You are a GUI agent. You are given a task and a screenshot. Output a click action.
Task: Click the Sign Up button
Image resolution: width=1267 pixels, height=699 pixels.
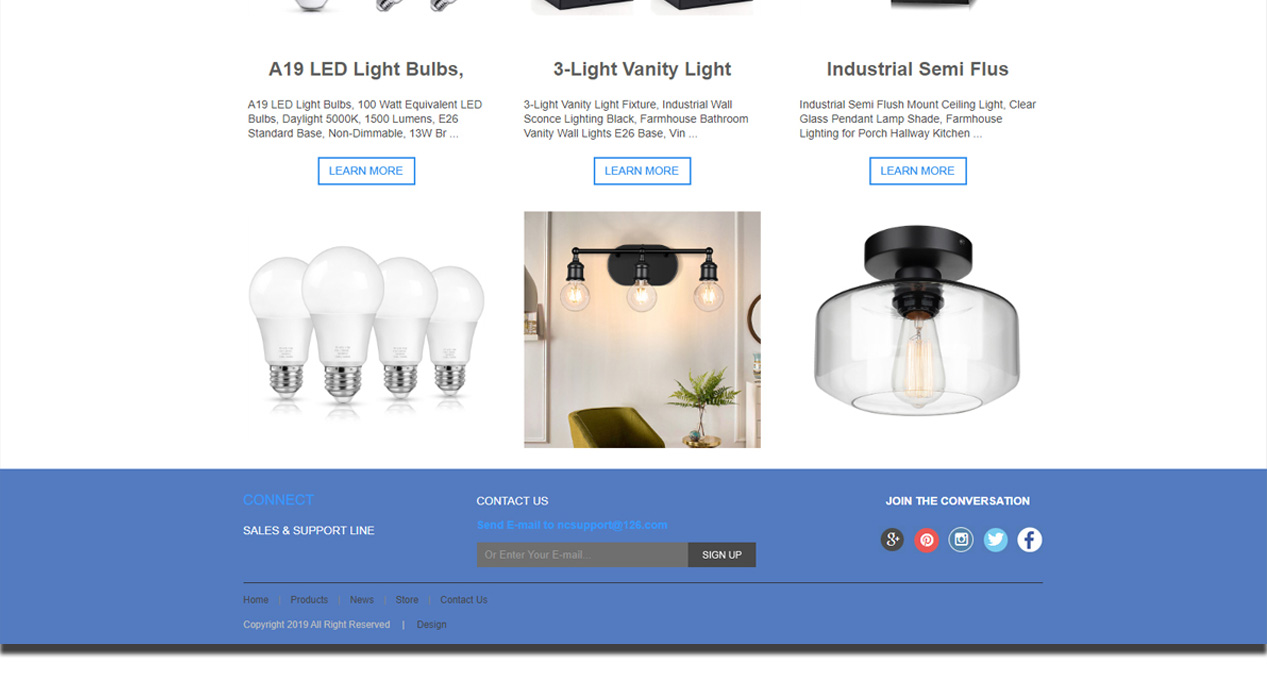coord(722,555)
